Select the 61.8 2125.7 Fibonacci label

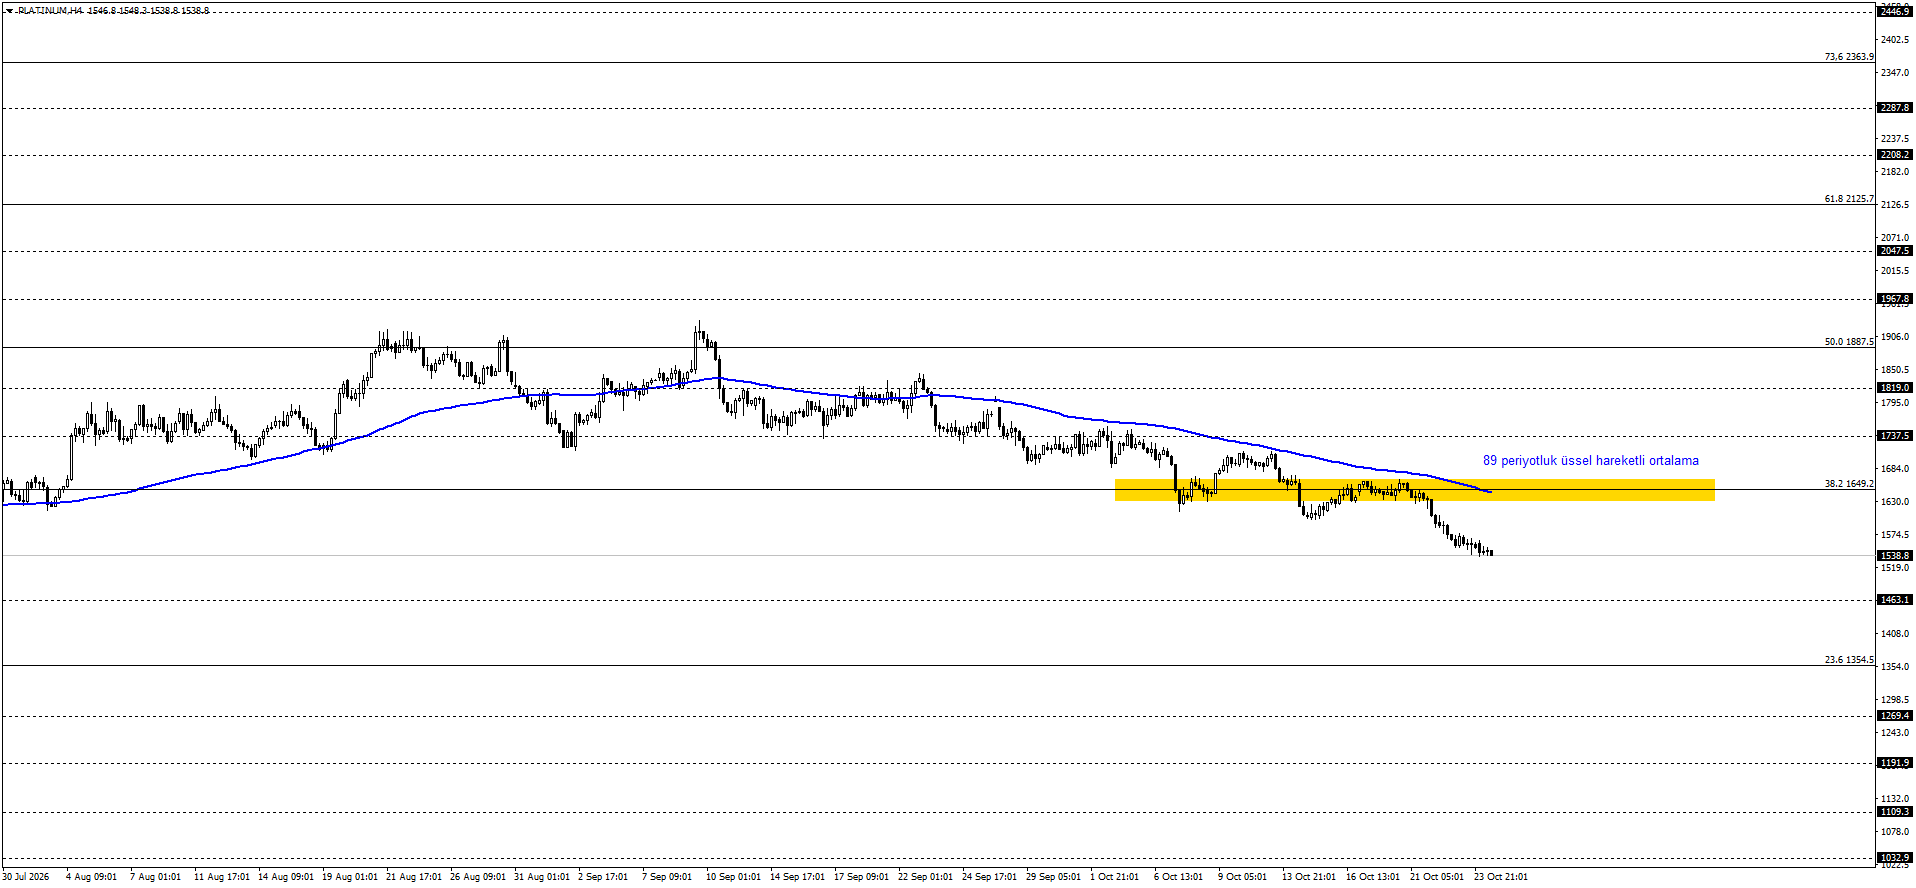1849,199
